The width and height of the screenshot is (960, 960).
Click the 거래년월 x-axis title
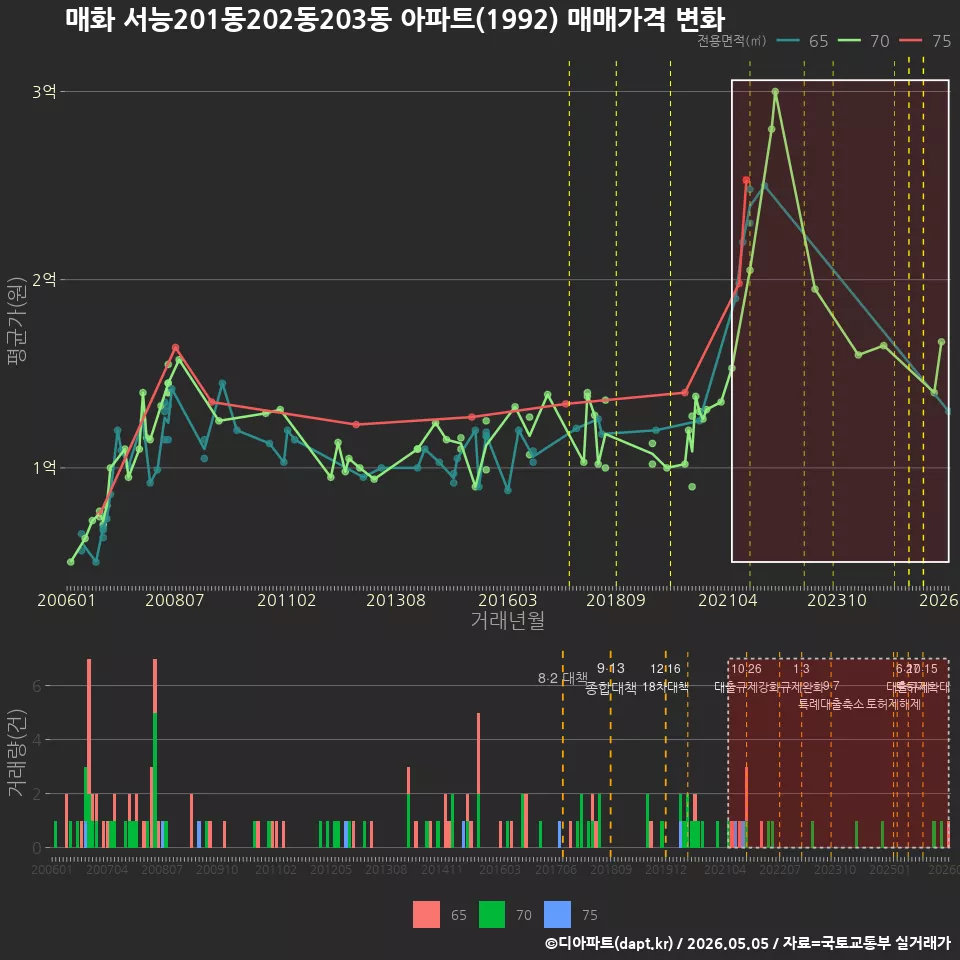click(508, 620)
